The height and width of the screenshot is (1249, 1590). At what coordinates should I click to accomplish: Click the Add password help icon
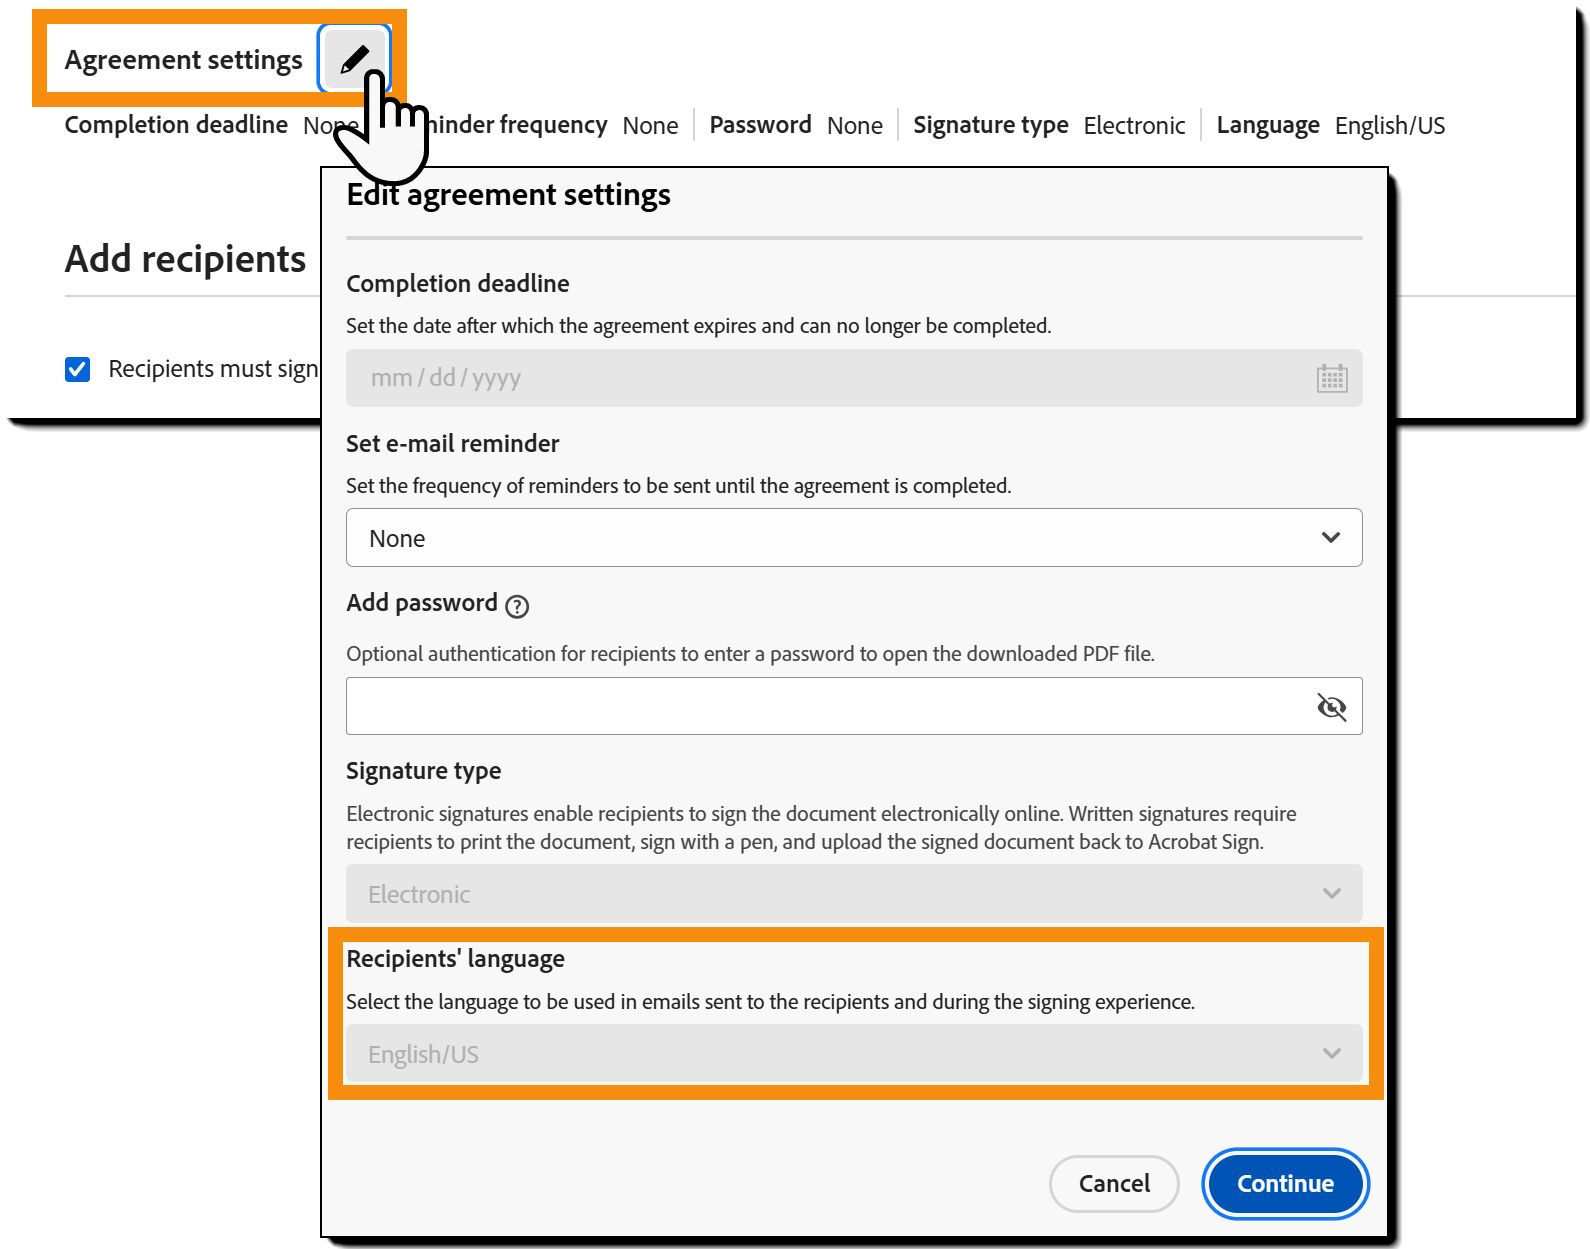517,606
